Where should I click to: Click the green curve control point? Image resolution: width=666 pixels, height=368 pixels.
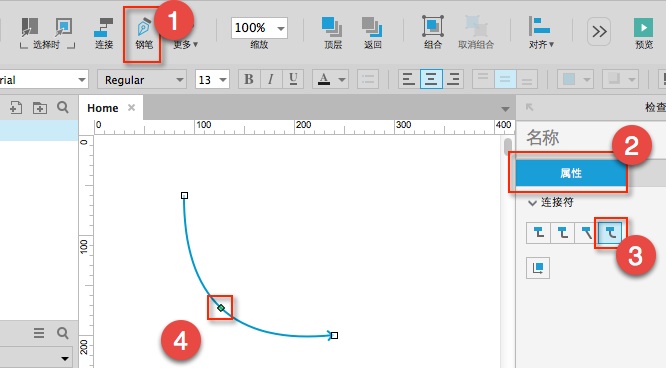(221, 308)
